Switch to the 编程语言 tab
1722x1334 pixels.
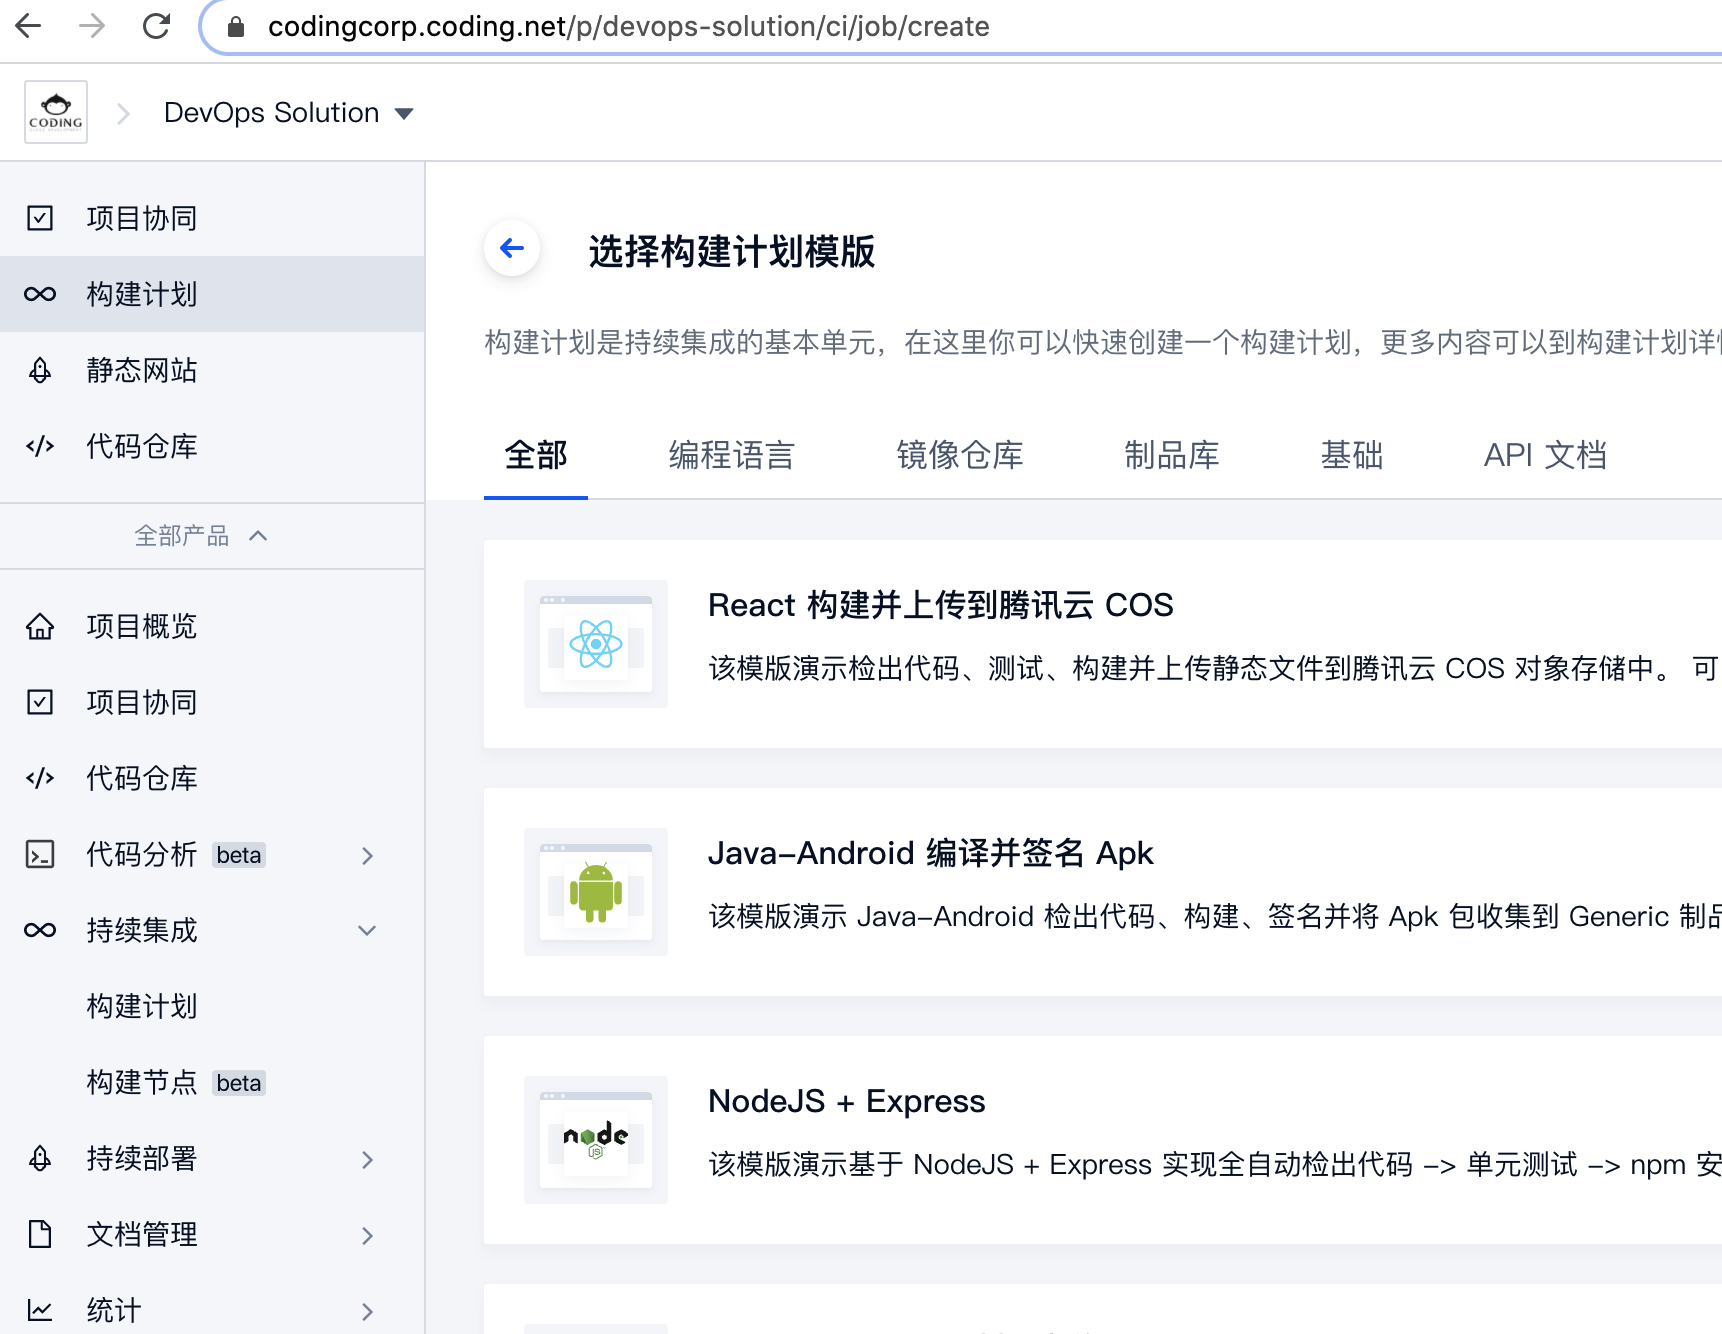pos(732,455)
